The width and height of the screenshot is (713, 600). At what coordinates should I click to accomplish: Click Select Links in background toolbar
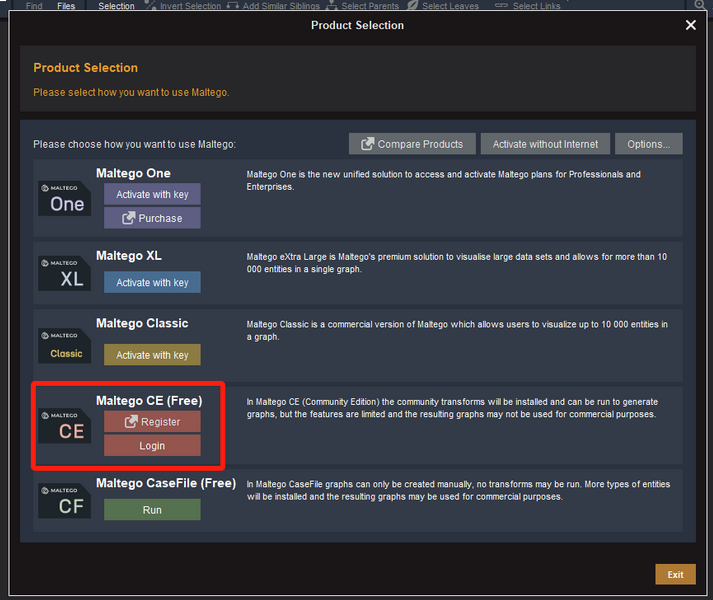click(527, 5)
